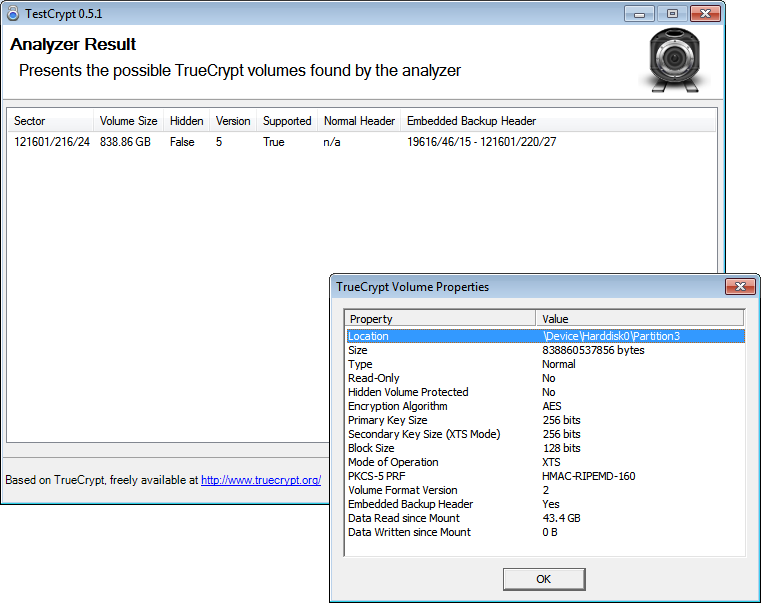This screenshot has height=614, width=768.
Task: Sort by the Volume Size column header
Action: click(128, 121)
